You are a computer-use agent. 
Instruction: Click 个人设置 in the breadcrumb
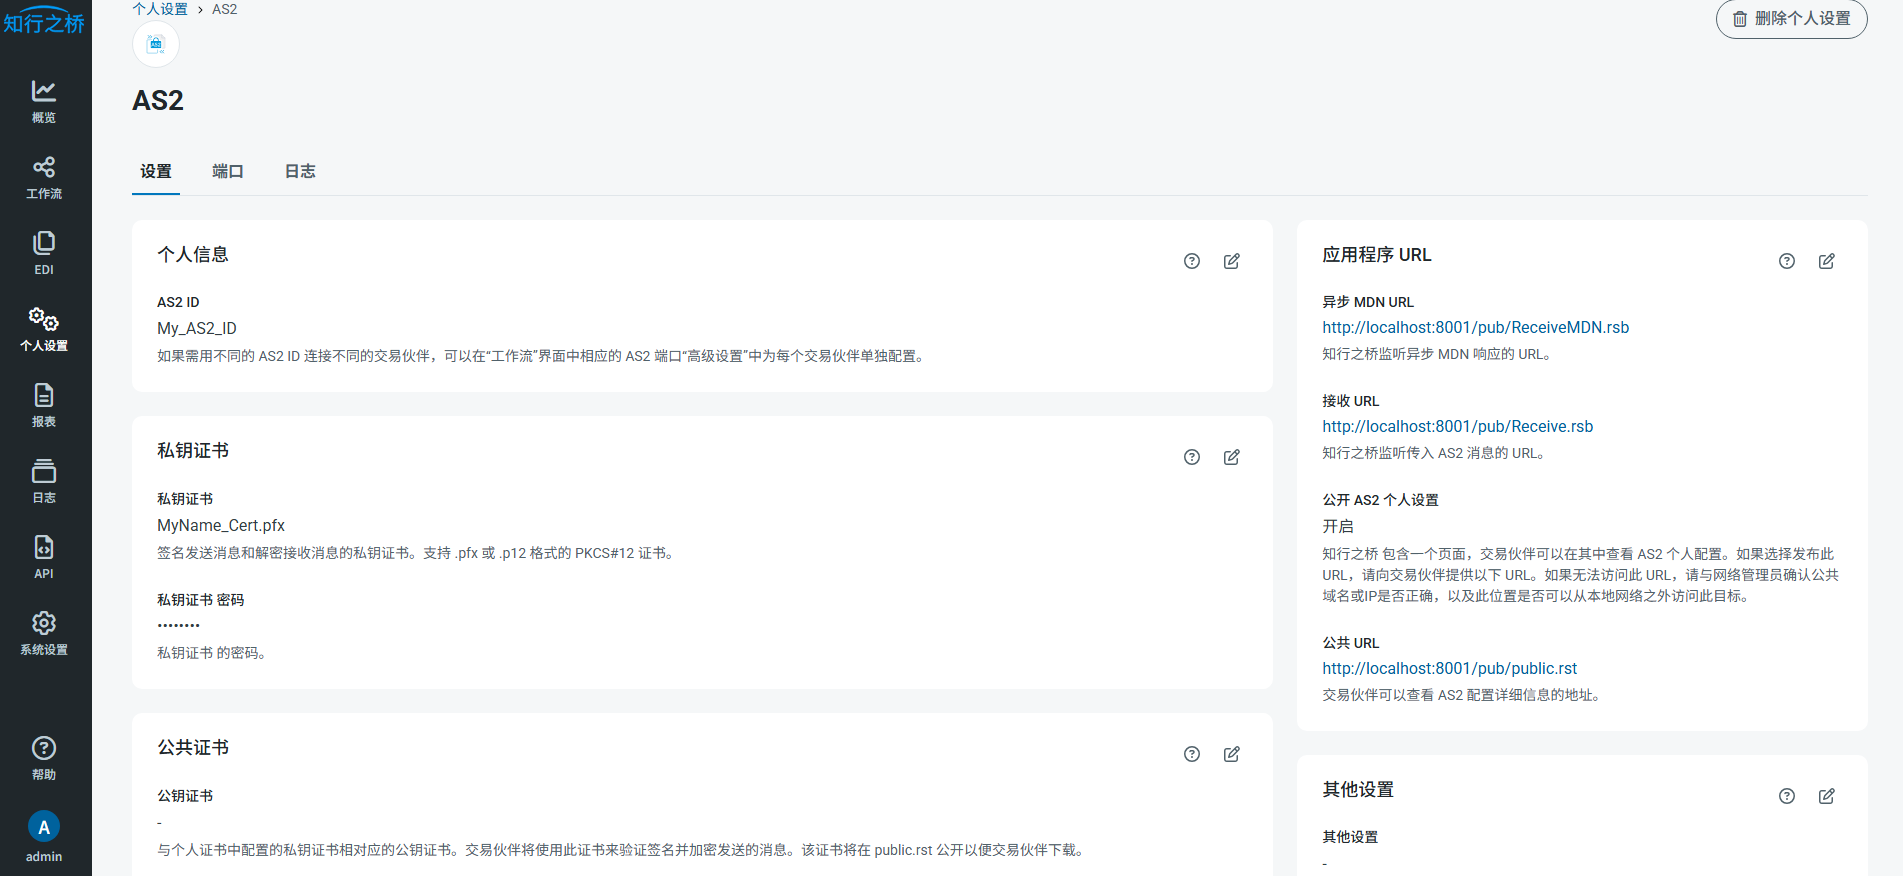[160, 9]
